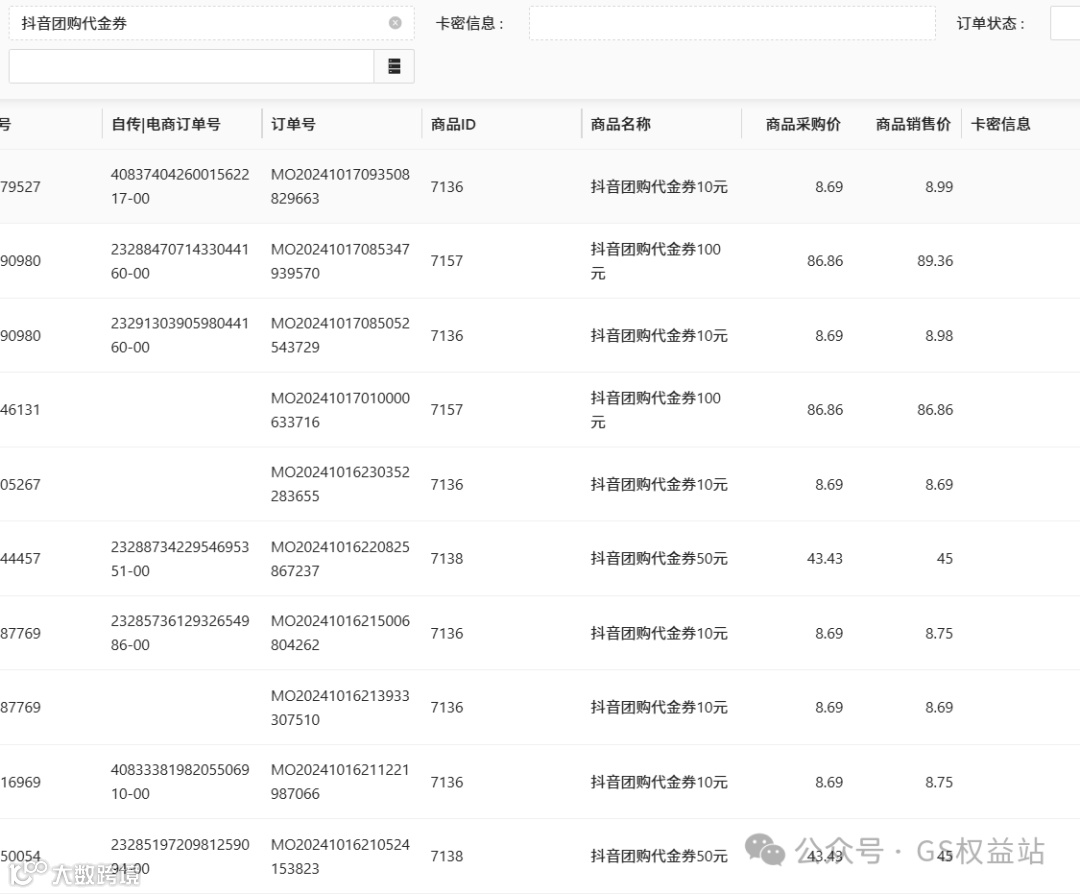Screen dimensions: 1080x894
Task: Click the 卡密信息 column header
Action: [x=1001, y=124]
